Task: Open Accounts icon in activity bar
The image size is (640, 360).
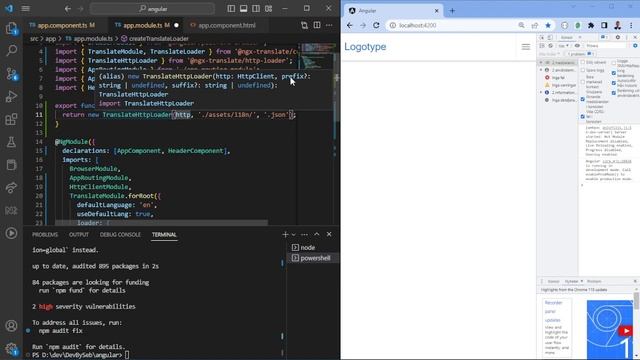Action: 11,326
